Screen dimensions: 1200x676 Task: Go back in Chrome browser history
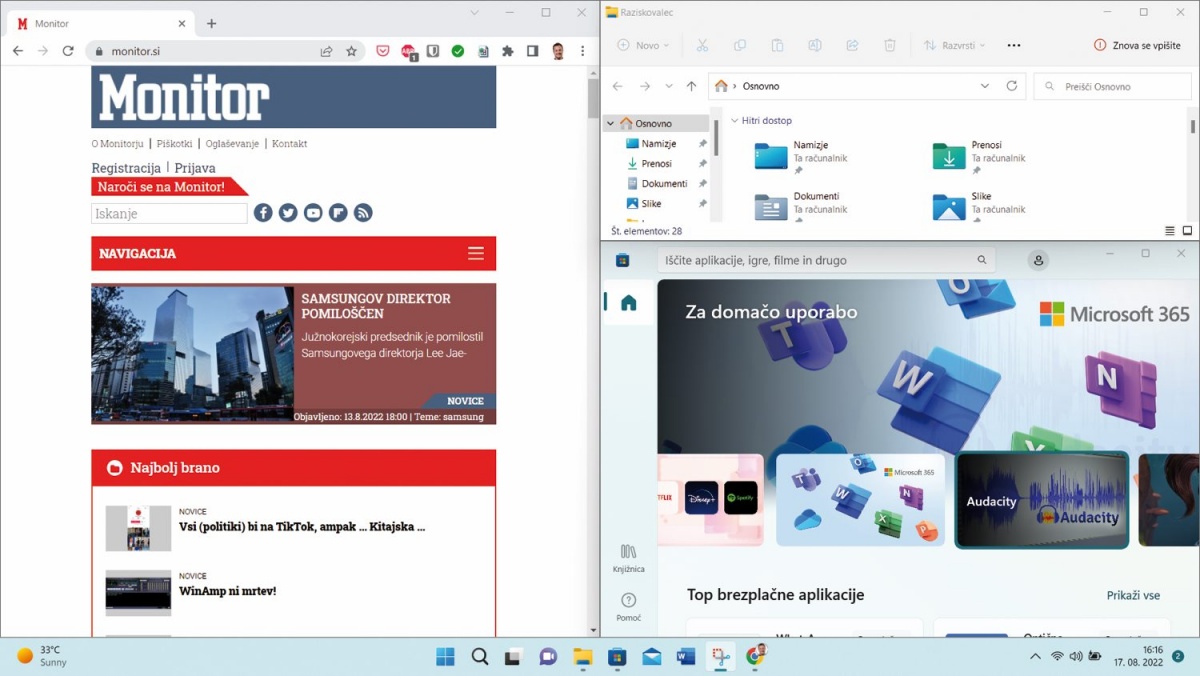pyautogui.click(x=18, y=51)
